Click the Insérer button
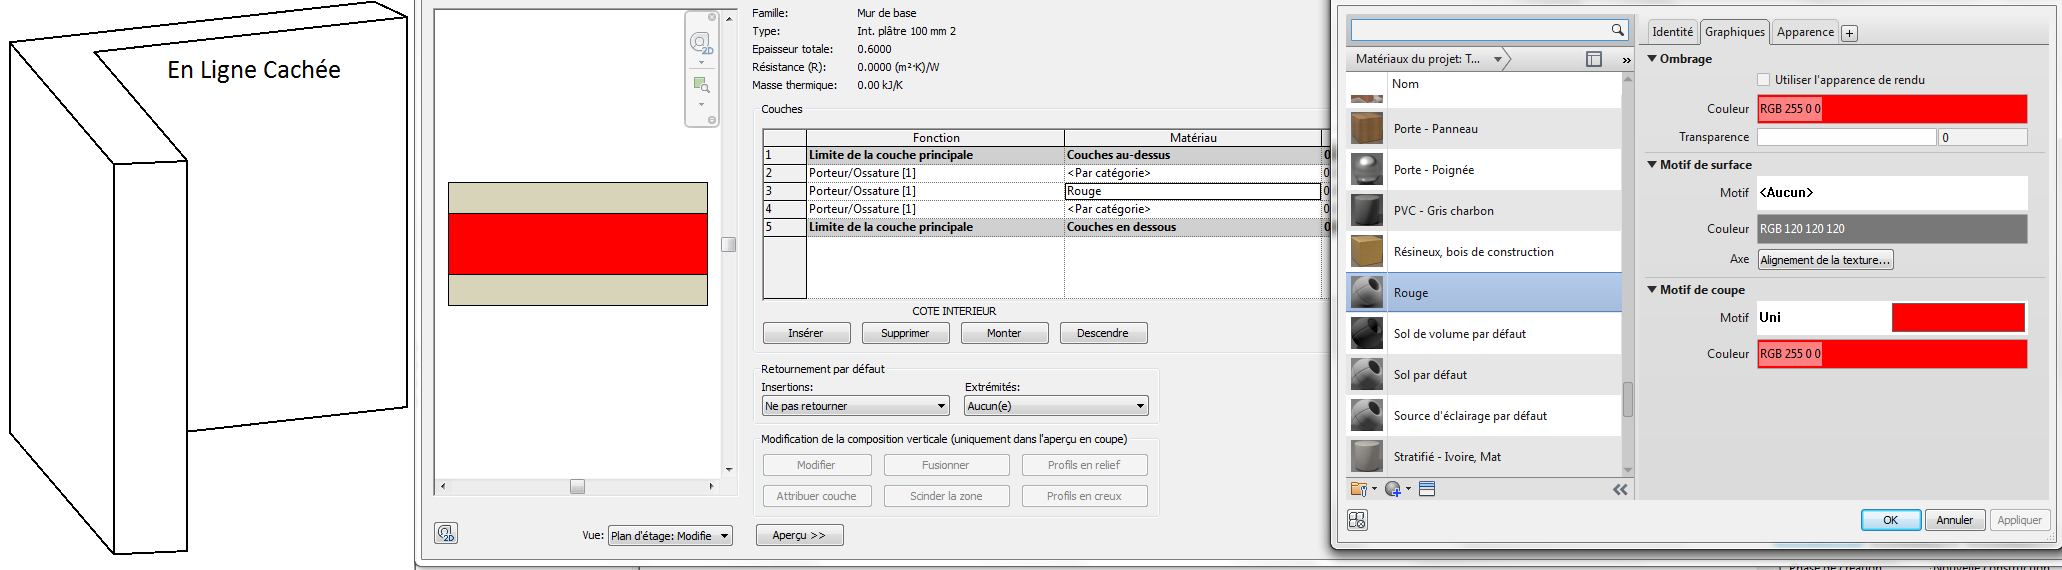Image resolution: width=2062 pixels, height=570 pixels. tap(806, 333)
